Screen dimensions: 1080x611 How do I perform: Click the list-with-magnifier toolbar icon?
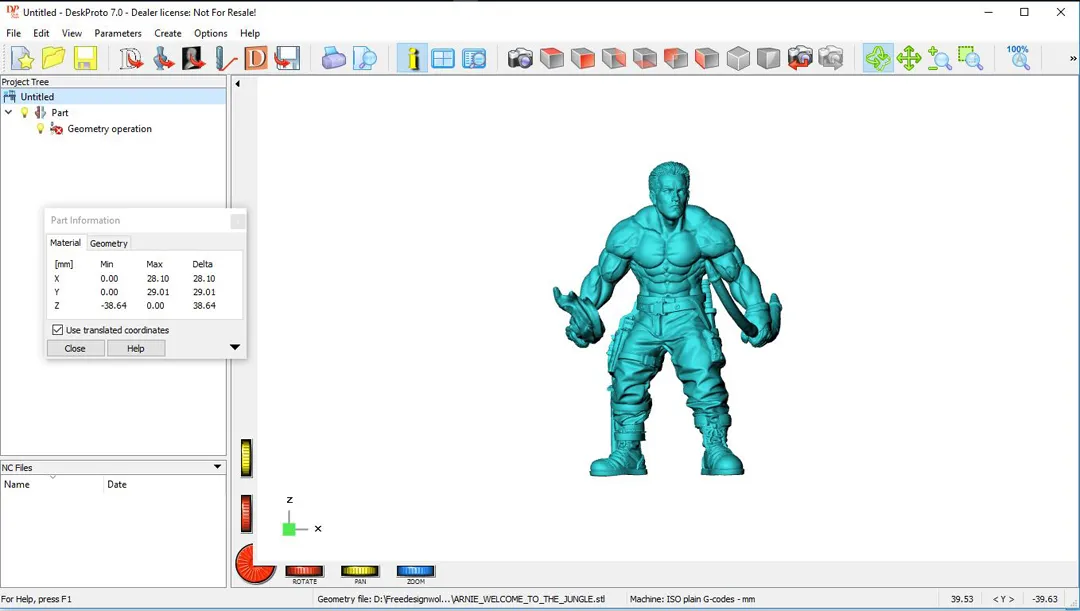[x=474, y=59]
